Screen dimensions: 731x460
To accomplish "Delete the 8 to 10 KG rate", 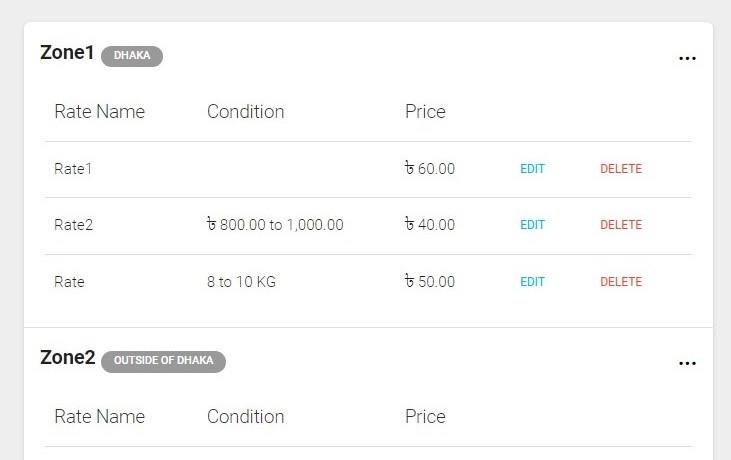I will [x=621, y=282].
